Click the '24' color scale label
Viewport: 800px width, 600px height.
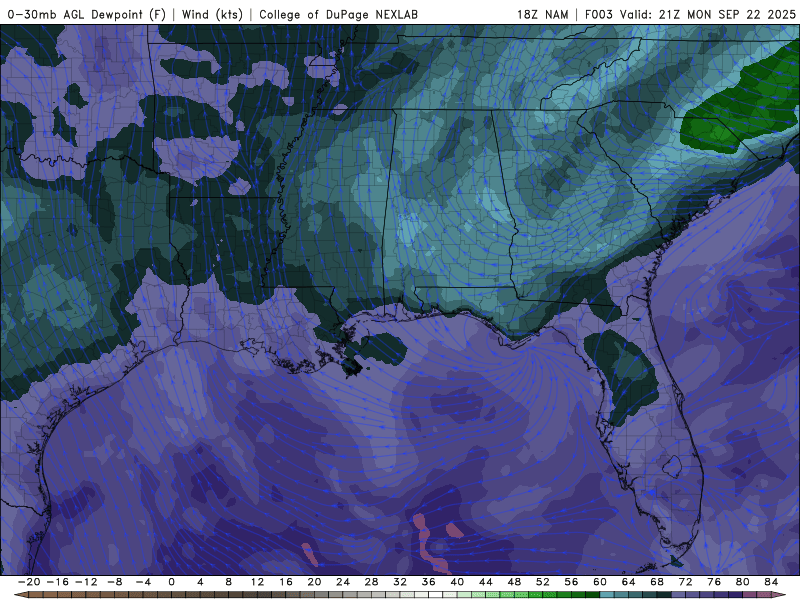[343, 582]
